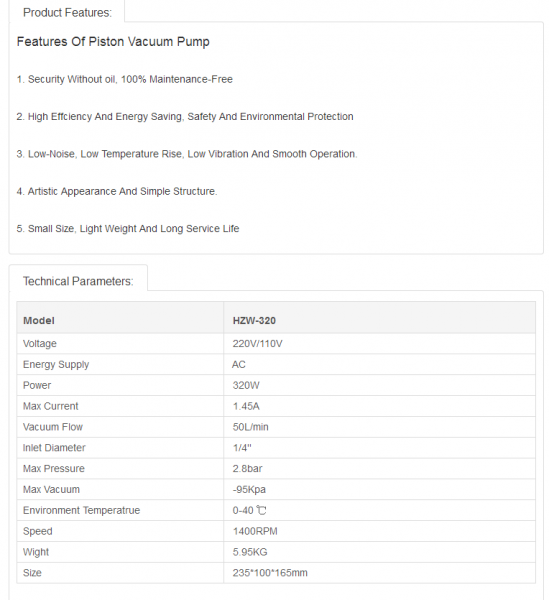Click the Low-Noise, Low Temperature Rise line
This screenshot has width=549, height=600.
point(187,154)
